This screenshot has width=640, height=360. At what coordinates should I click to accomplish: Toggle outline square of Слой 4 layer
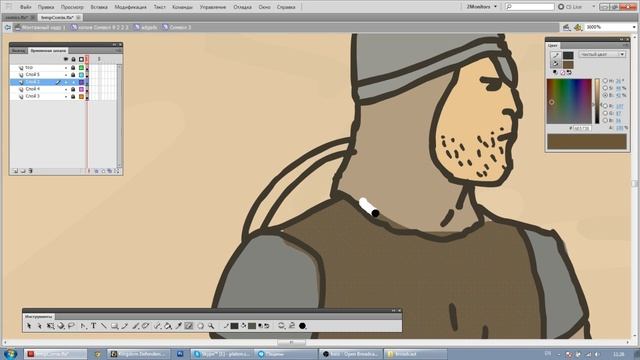tap(81, 89)
